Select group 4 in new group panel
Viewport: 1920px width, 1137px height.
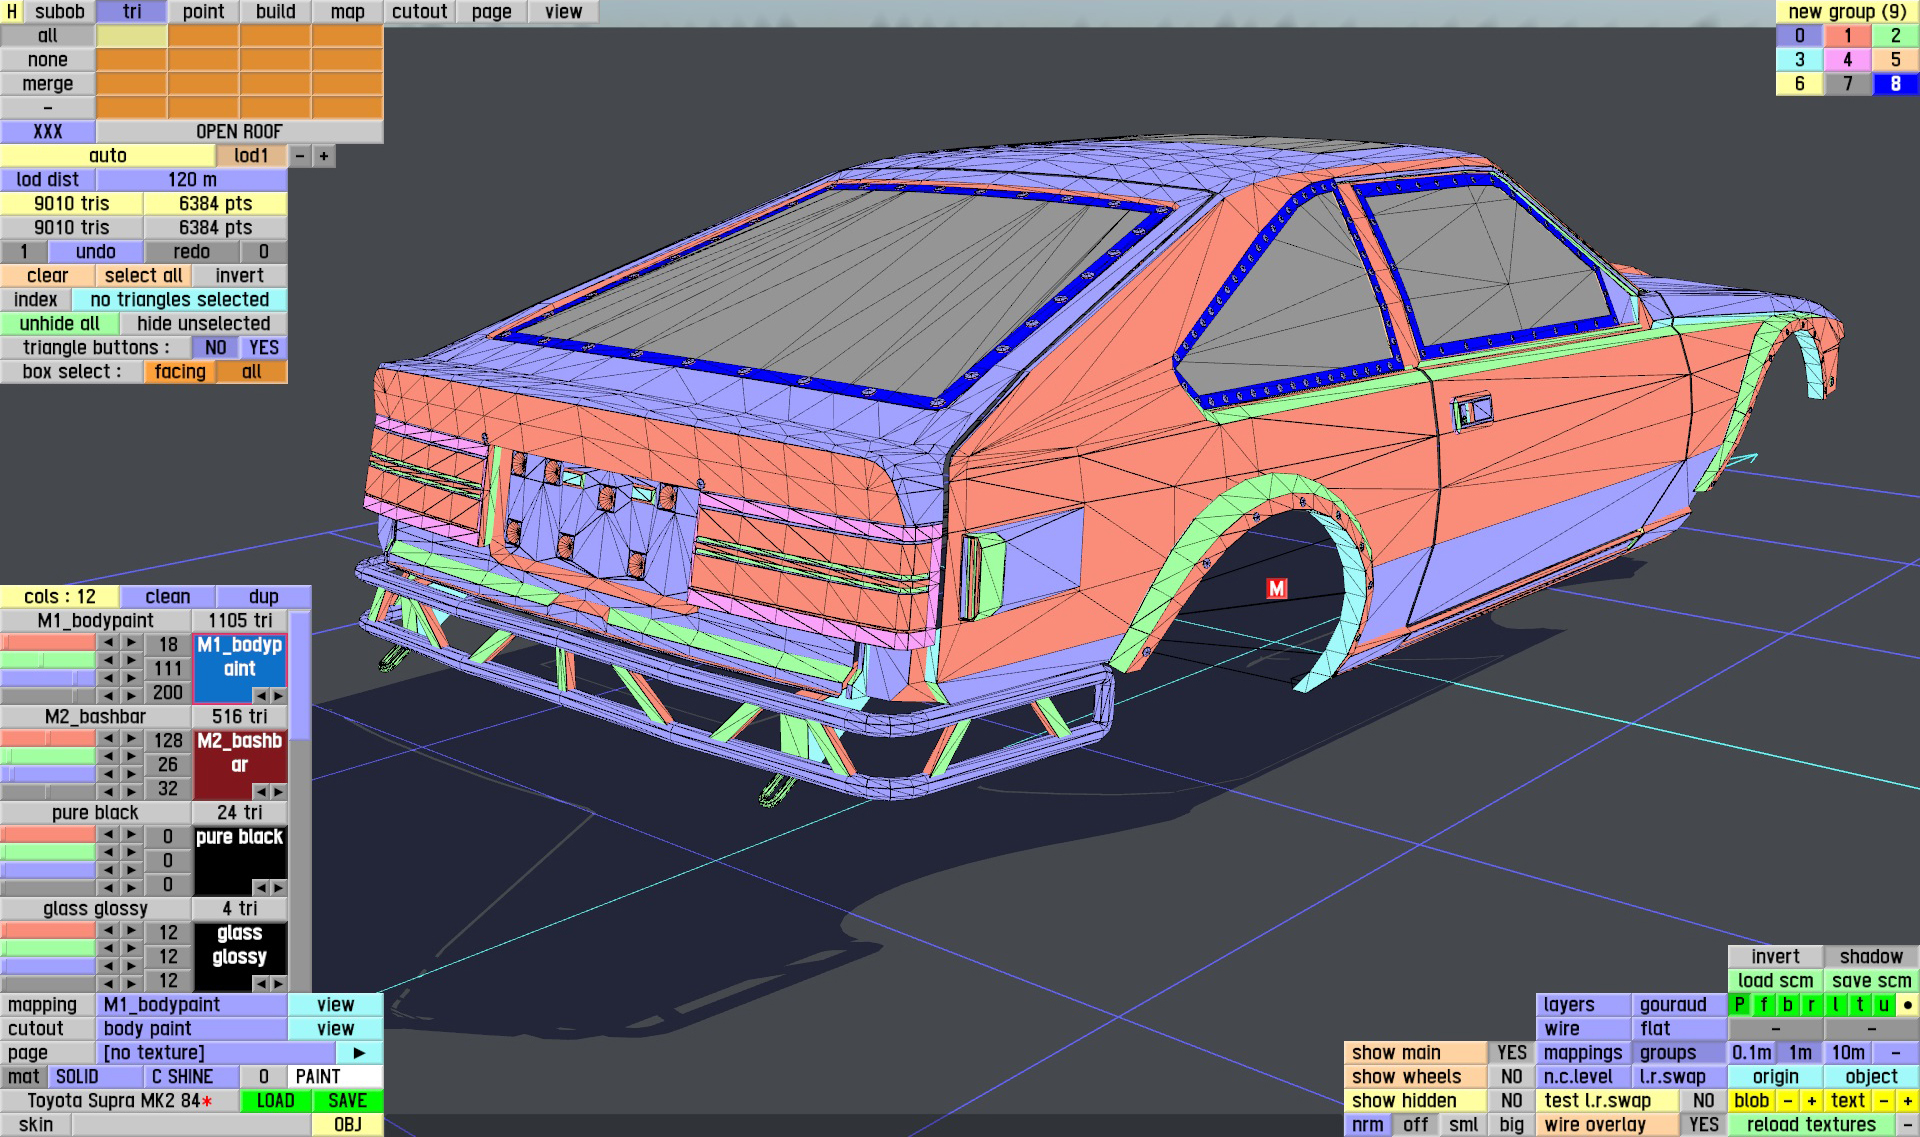point(1847,60)
